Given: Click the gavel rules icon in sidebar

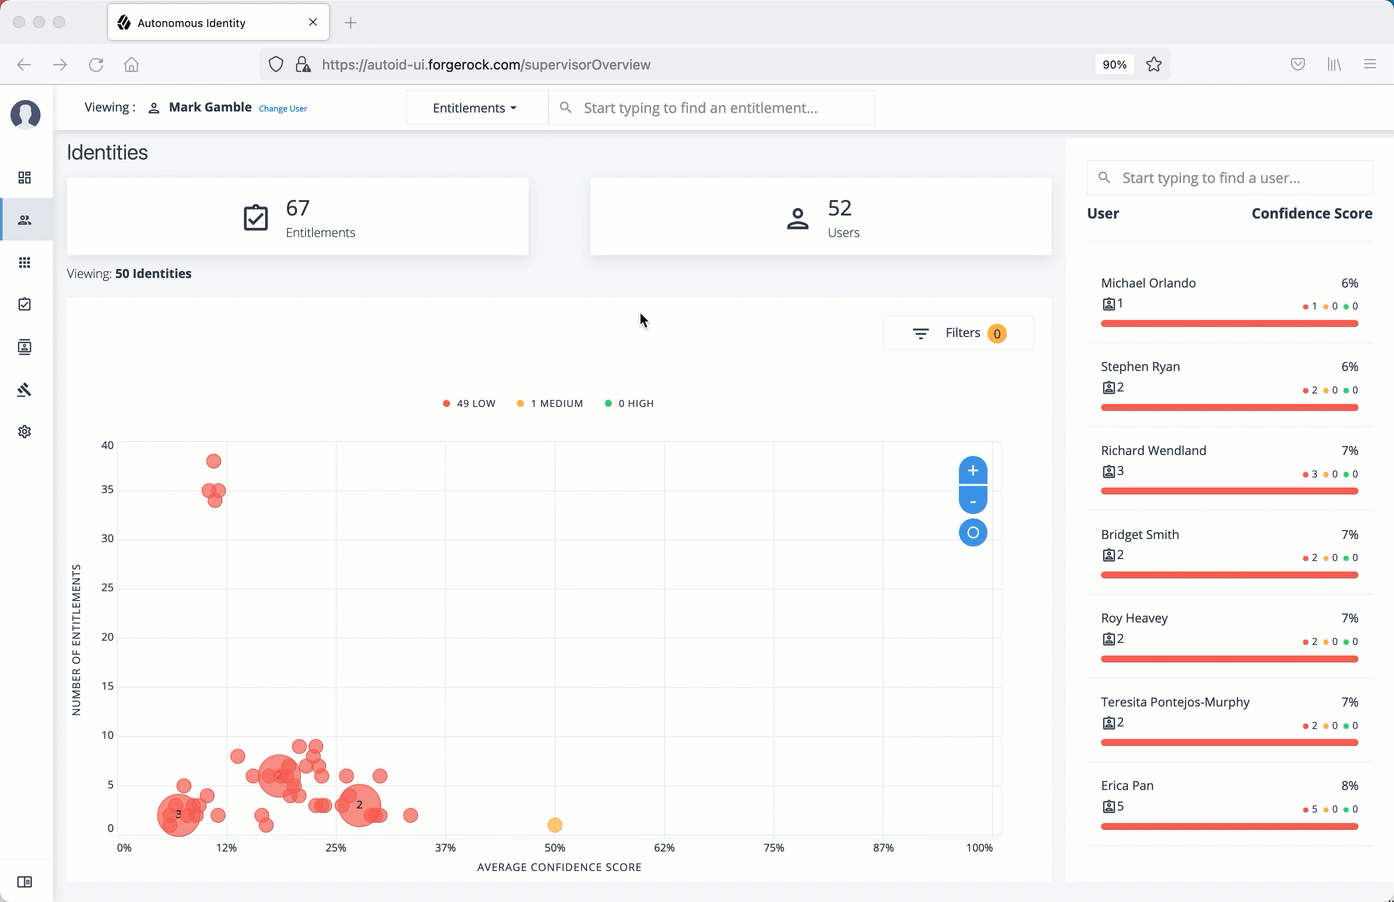Looking at the screenshot, I should 25,390.
